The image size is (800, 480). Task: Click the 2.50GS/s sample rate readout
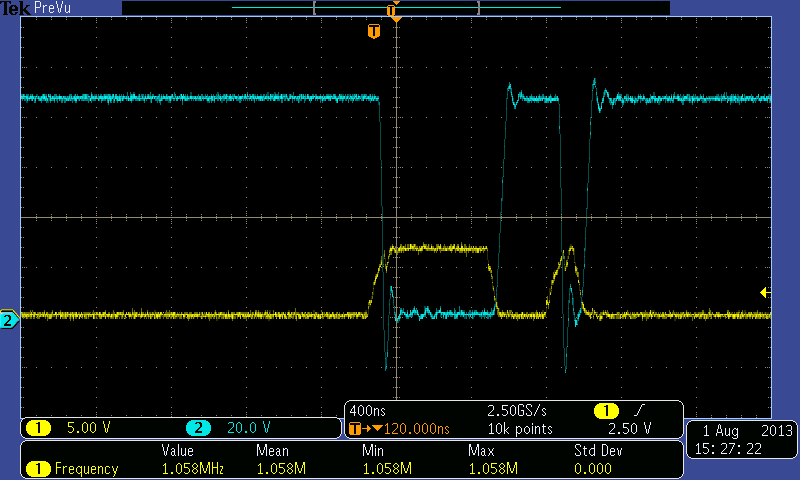517,411
